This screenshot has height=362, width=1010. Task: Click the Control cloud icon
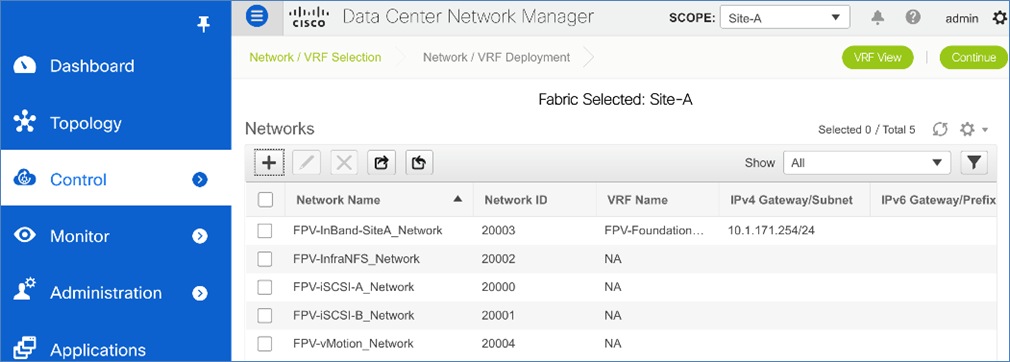(24, 179)
